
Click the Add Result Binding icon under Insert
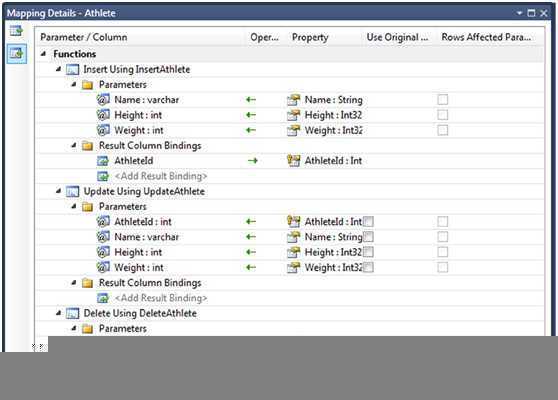[x=103, y=176]
